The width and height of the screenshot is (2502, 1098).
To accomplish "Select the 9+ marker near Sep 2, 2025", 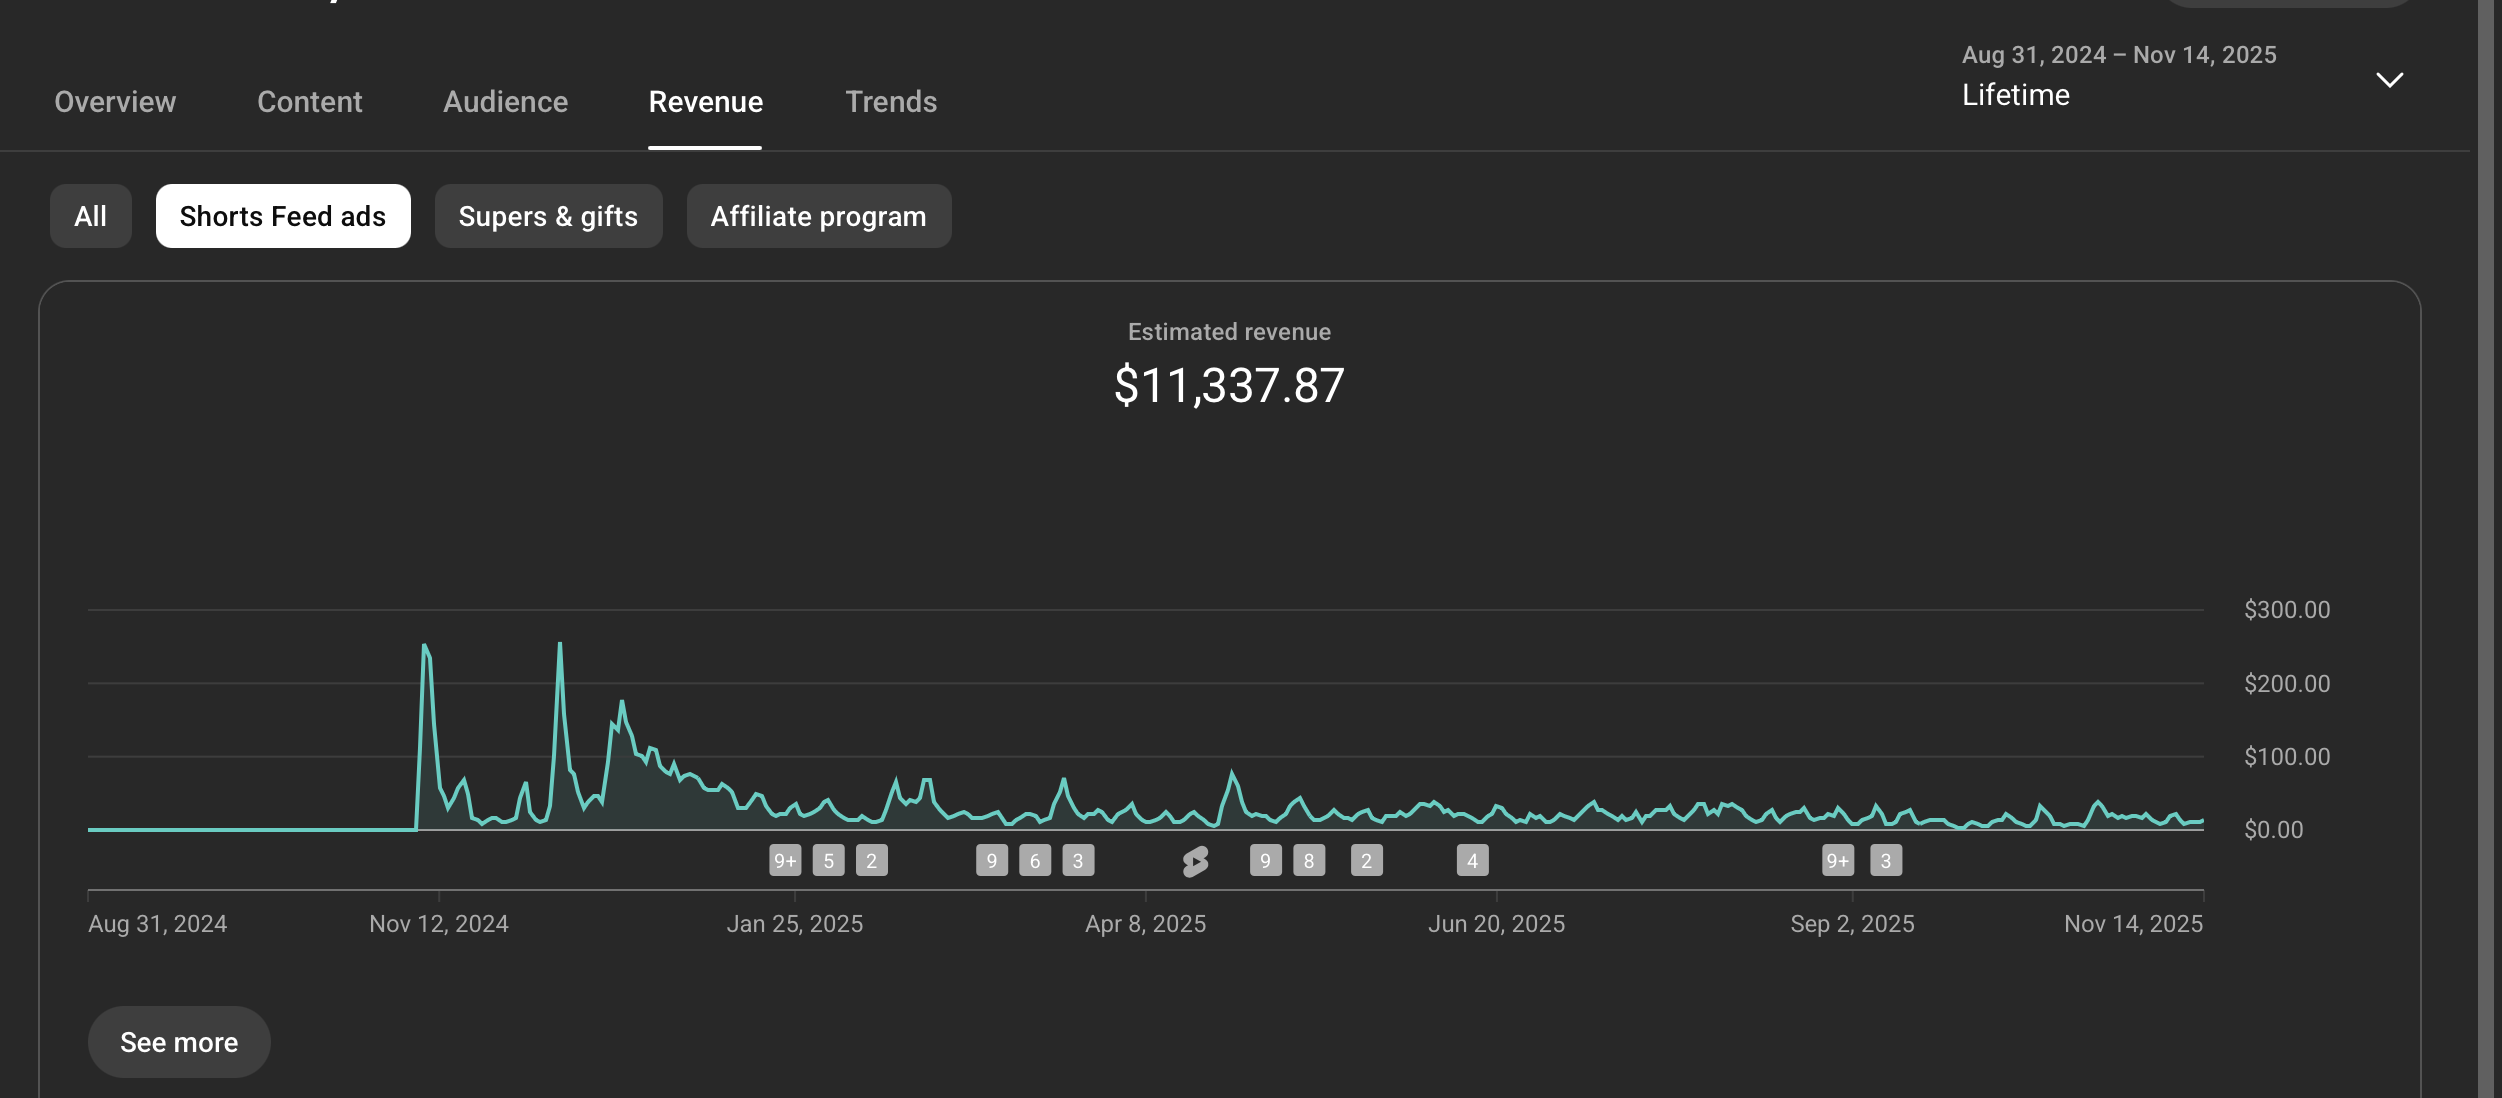I will click(x=1838, y=861).
